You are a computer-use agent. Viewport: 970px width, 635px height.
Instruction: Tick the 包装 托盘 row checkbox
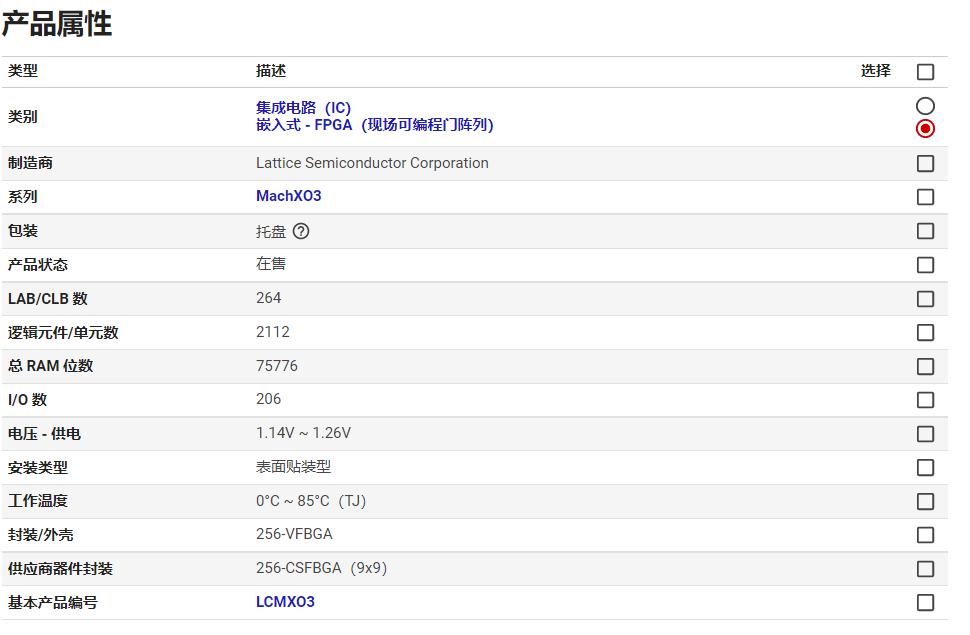point(925,231)
